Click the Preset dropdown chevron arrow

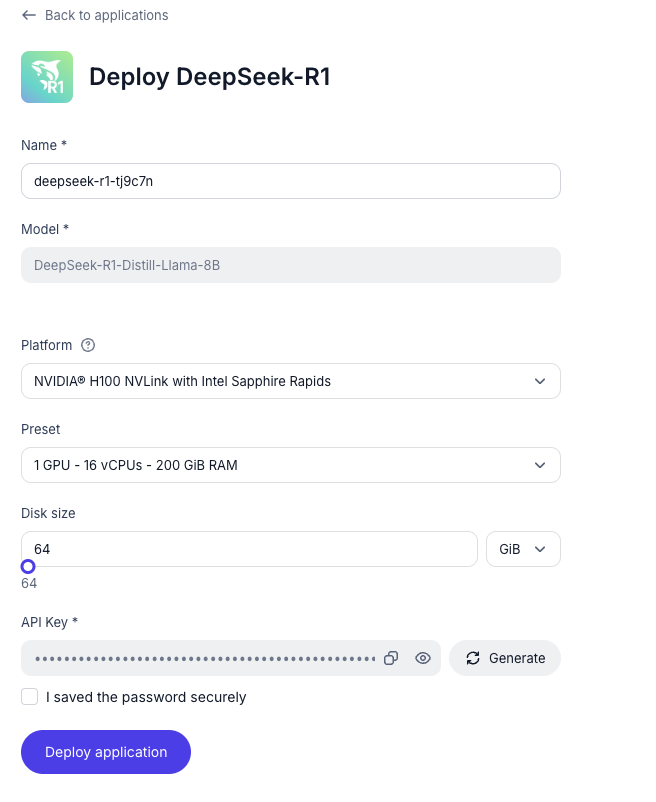[x=540, y=465]
